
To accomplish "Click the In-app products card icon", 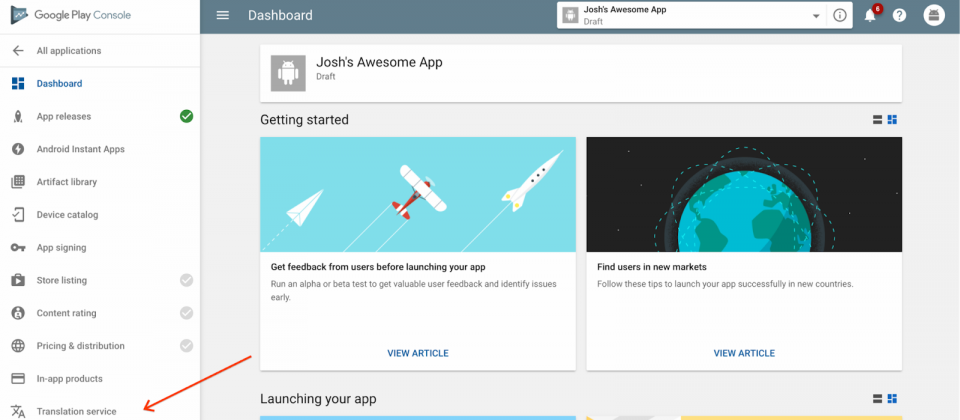I will [18, 378].
